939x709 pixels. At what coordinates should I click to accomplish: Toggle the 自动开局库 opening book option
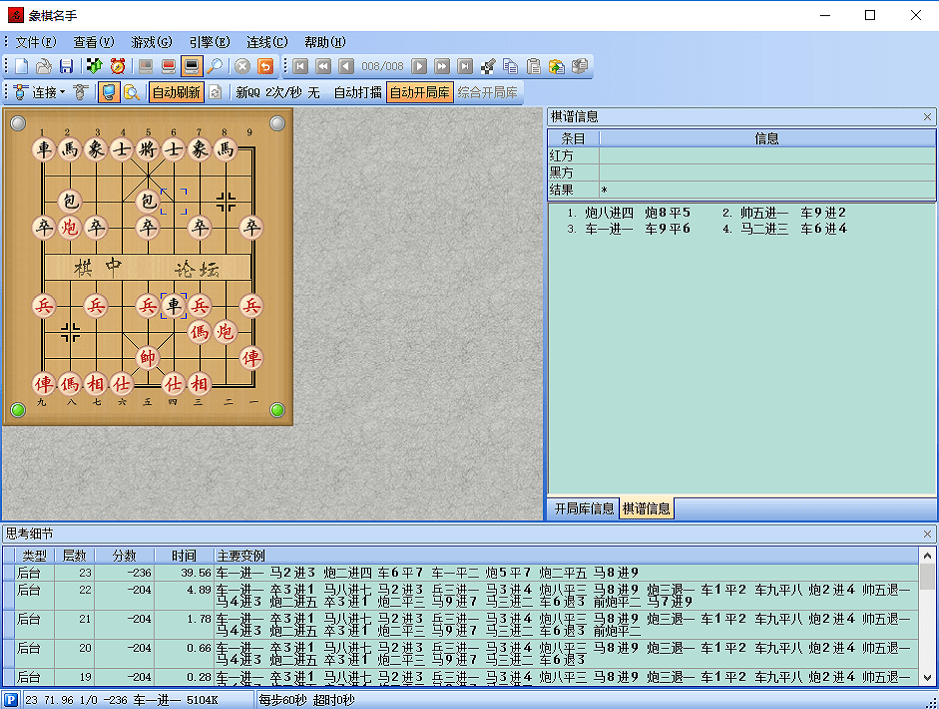(418, 92)
